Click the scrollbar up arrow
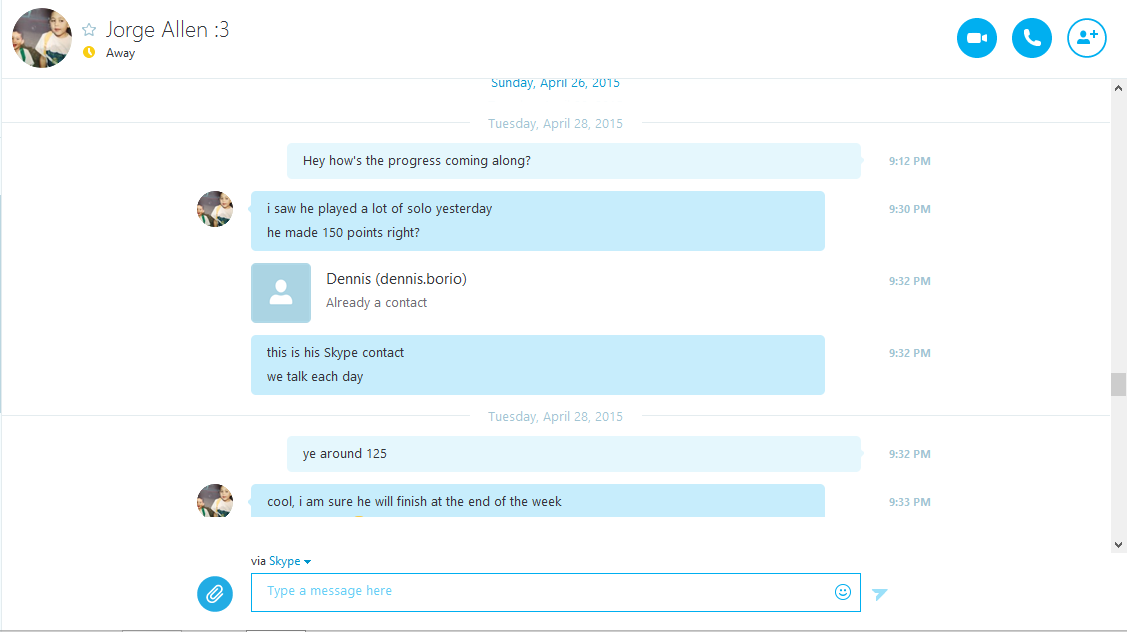Image resolution: width=1127 pixels, height=632 pixels. (x=1118, y=88)
